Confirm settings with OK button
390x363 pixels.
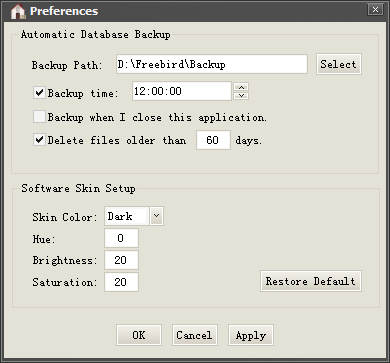click(x=139, y=335)
